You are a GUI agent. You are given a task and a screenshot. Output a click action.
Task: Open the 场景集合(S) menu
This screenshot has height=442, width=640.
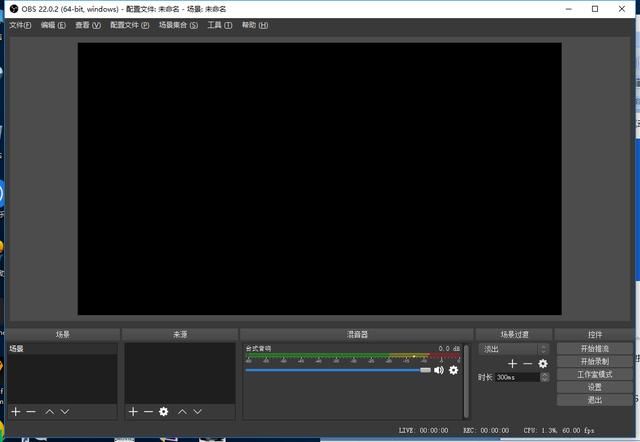point(178,25)
